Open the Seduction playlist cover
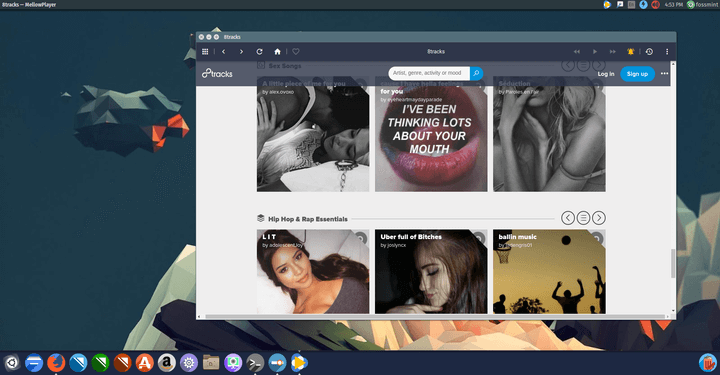Viewport: 720px width, 375px height. pos(549,134)
